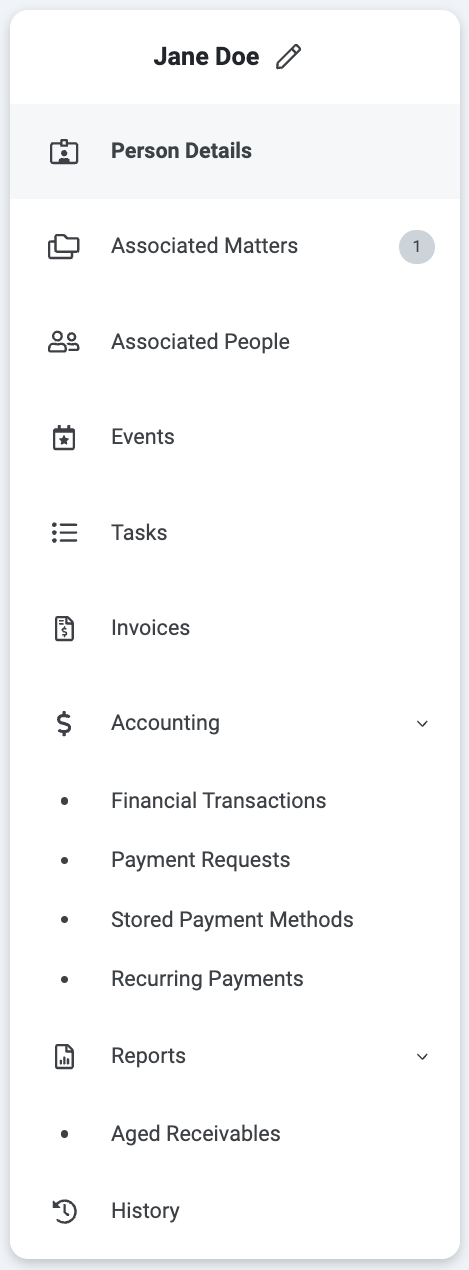Image resolution: width=469 pixels, height=1270 pixels.
Task: Click the Associated People icon
Action: point(64,342)
